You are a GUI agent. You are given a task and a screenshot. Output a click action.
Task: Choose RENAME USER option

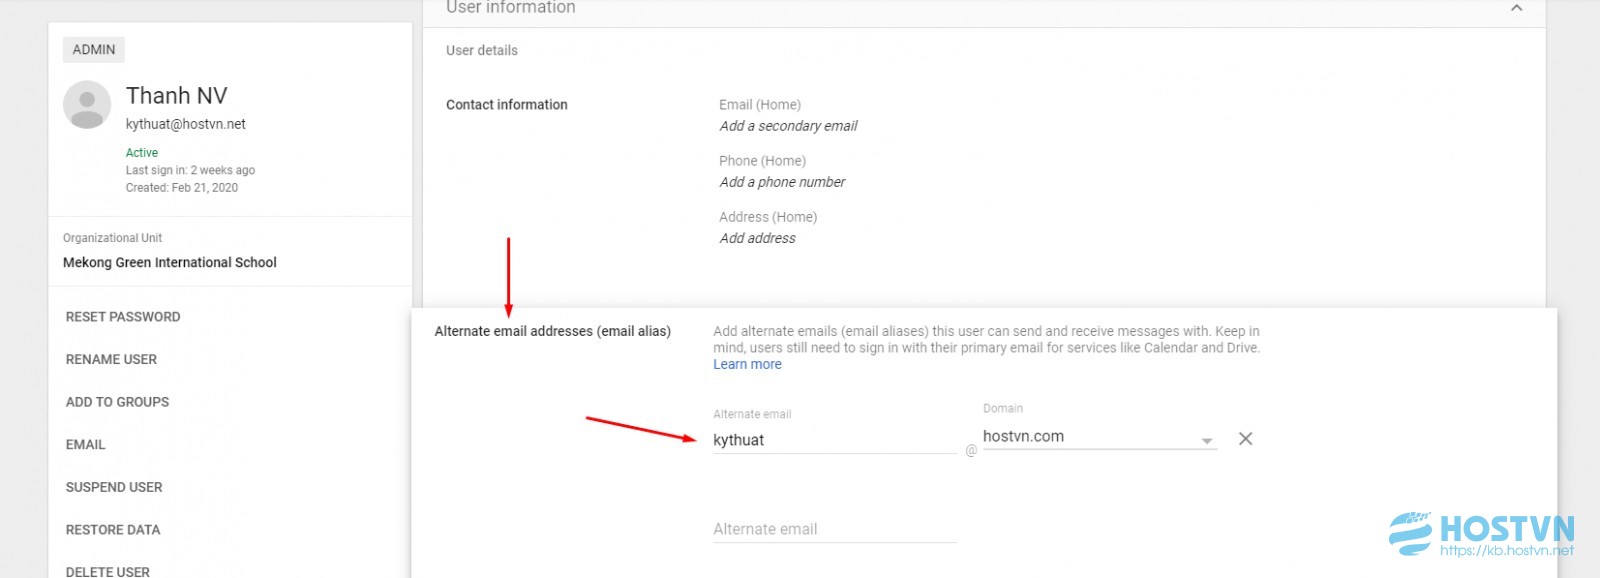(x=111, y=360)
